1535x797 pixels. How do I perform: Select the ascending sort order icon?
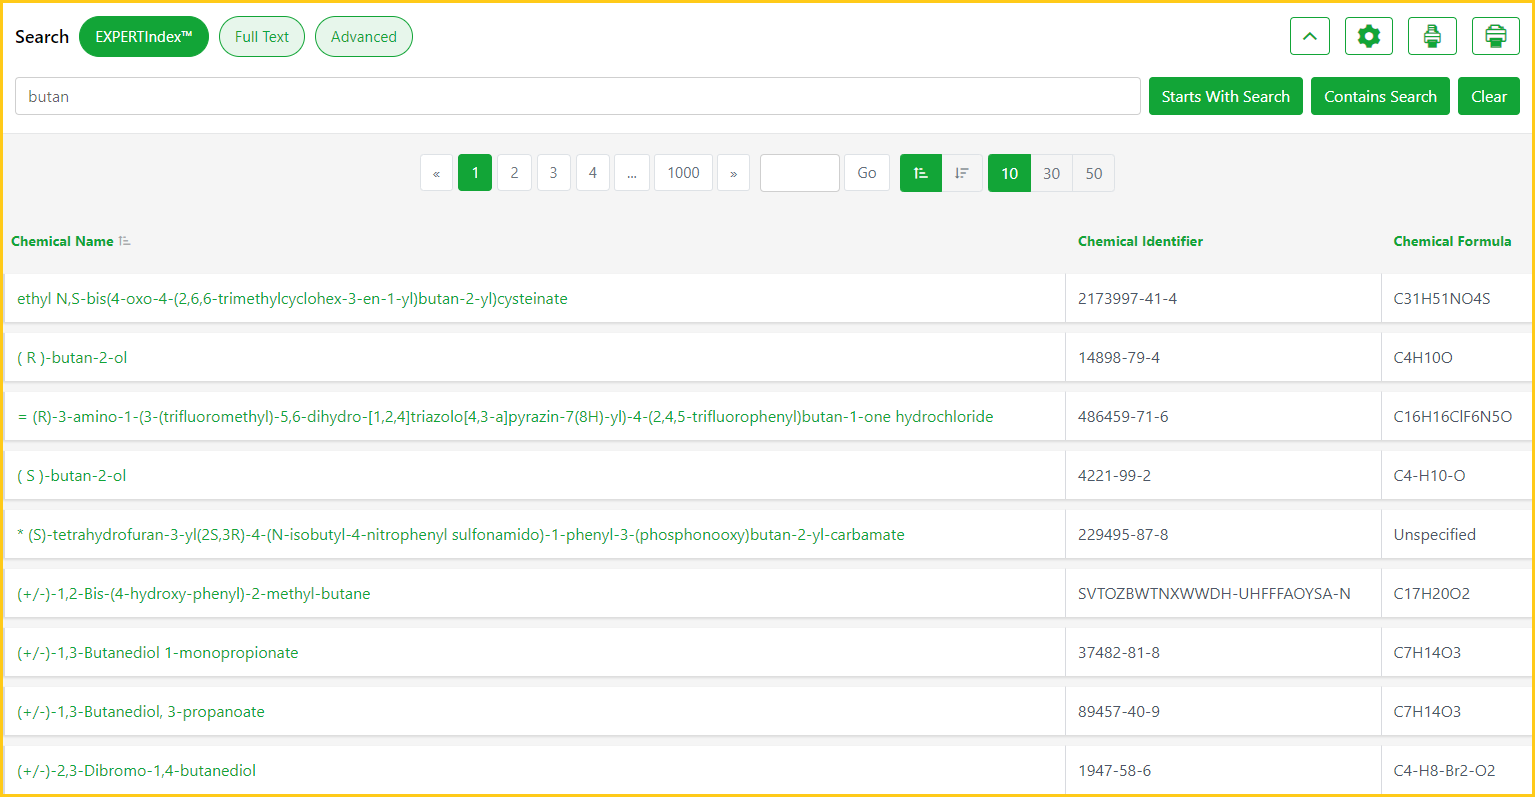[921, 173]
